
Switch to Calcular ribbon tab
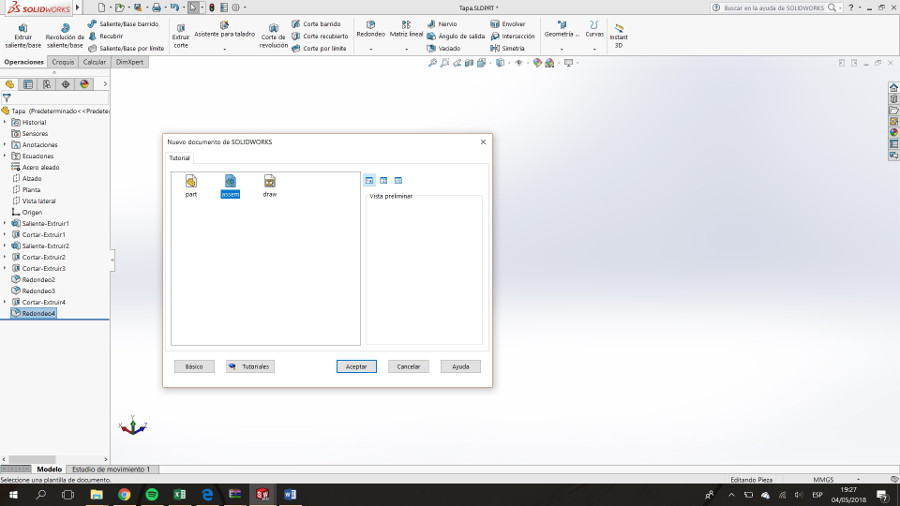[94, 62]
